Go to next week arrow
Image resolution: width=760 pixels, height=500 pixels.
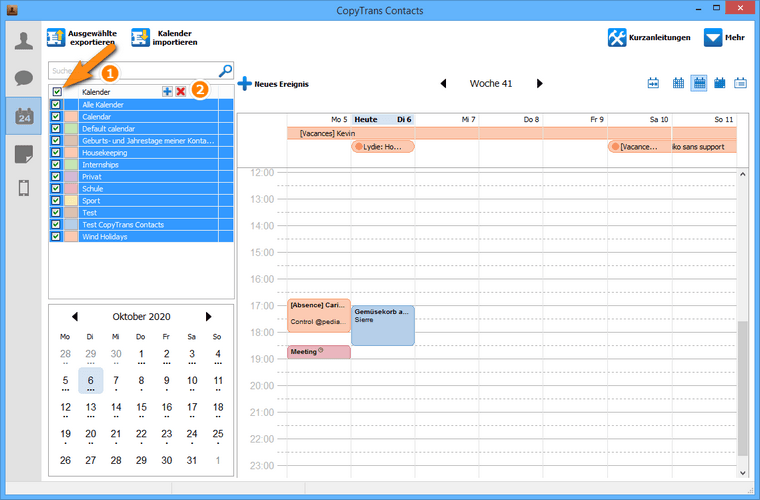tap(539, 83)
